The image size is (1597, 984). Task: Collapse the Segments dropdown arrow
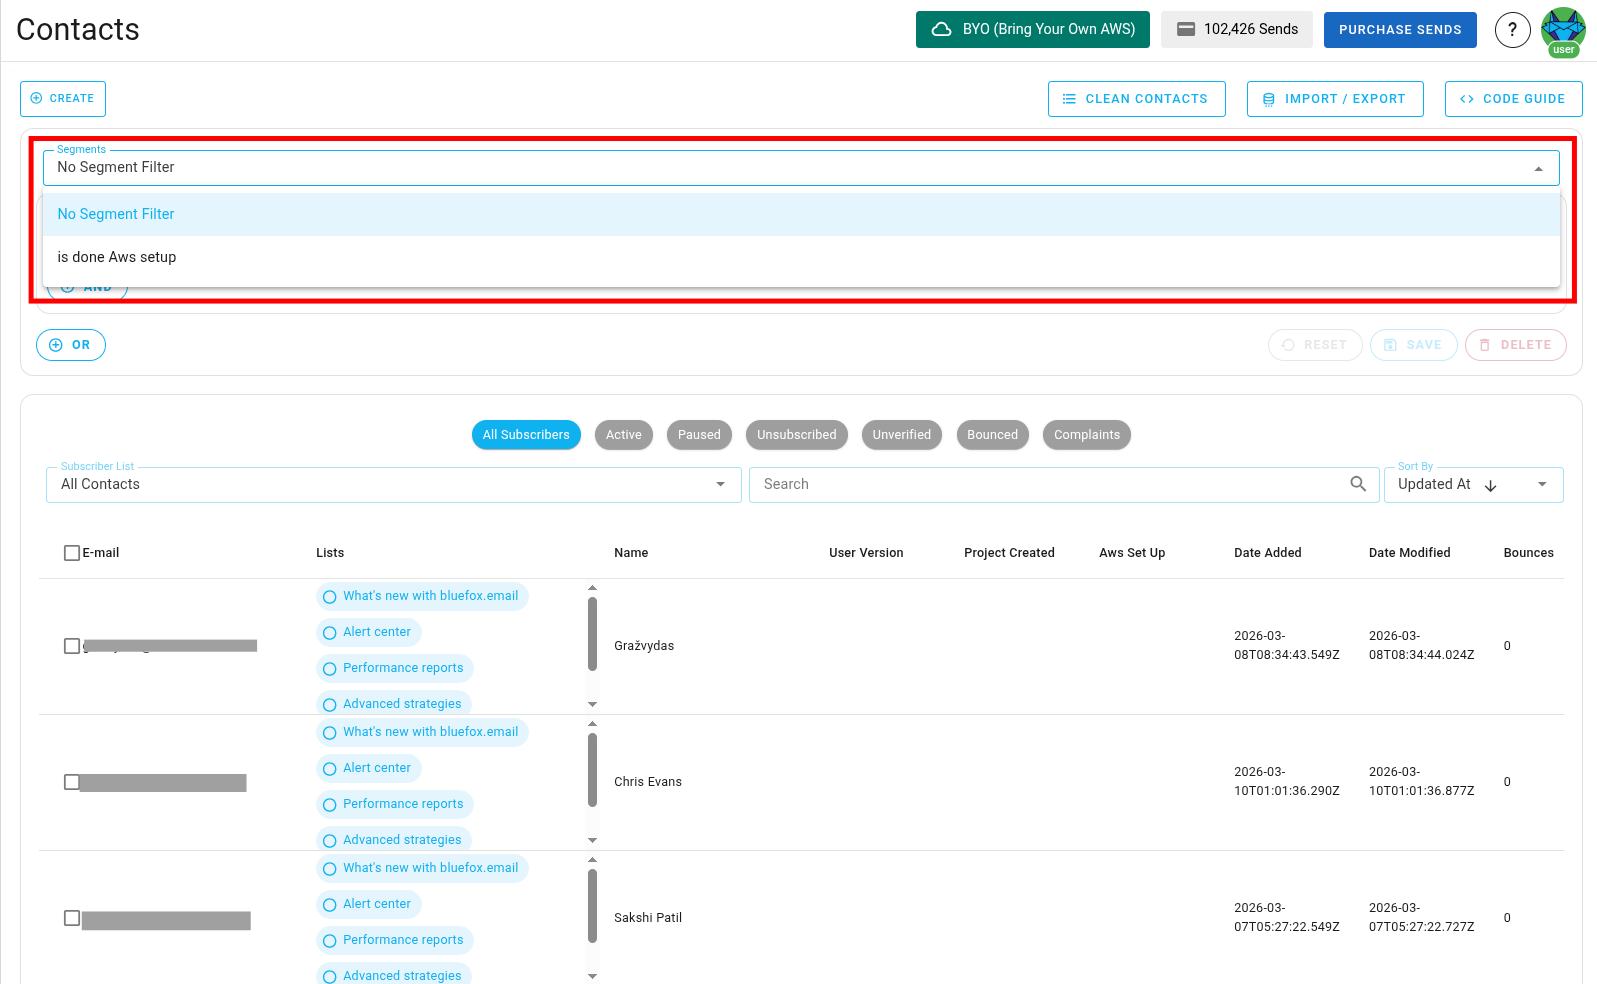[x=1539, y=169]
